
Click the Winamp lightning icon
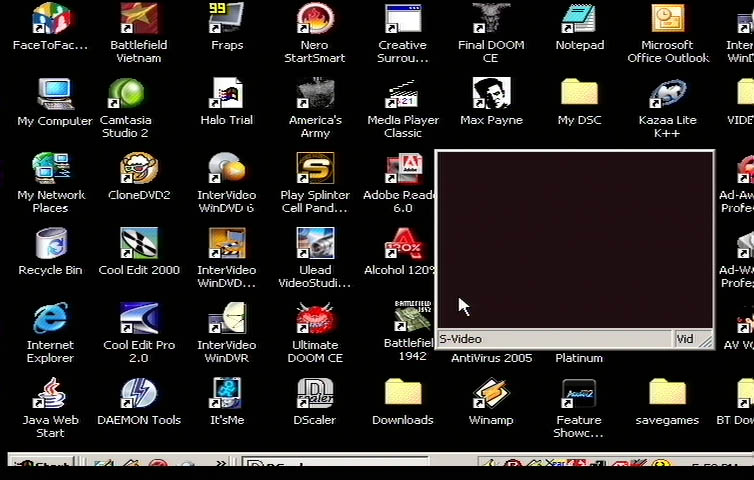tap(491, 393)
